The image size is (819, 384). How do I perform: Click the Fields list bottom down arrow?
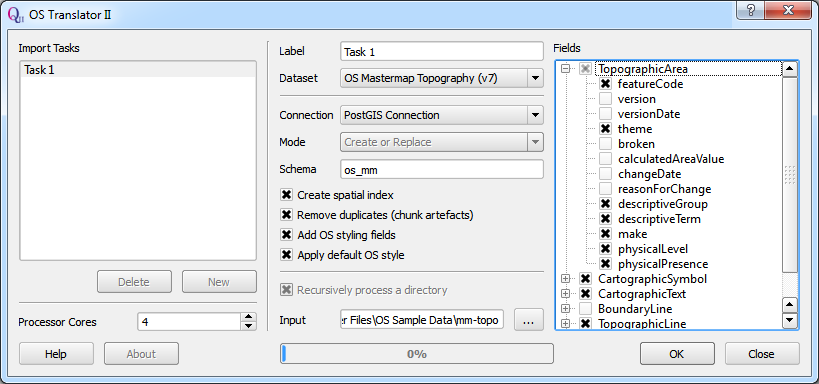pos(790,320)
